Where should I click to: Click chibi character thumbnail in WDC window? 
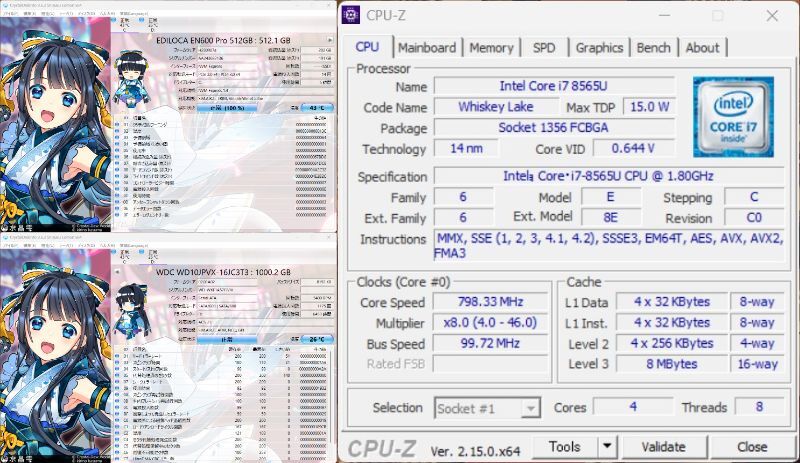pyautogui.click(x=132, y=309)
